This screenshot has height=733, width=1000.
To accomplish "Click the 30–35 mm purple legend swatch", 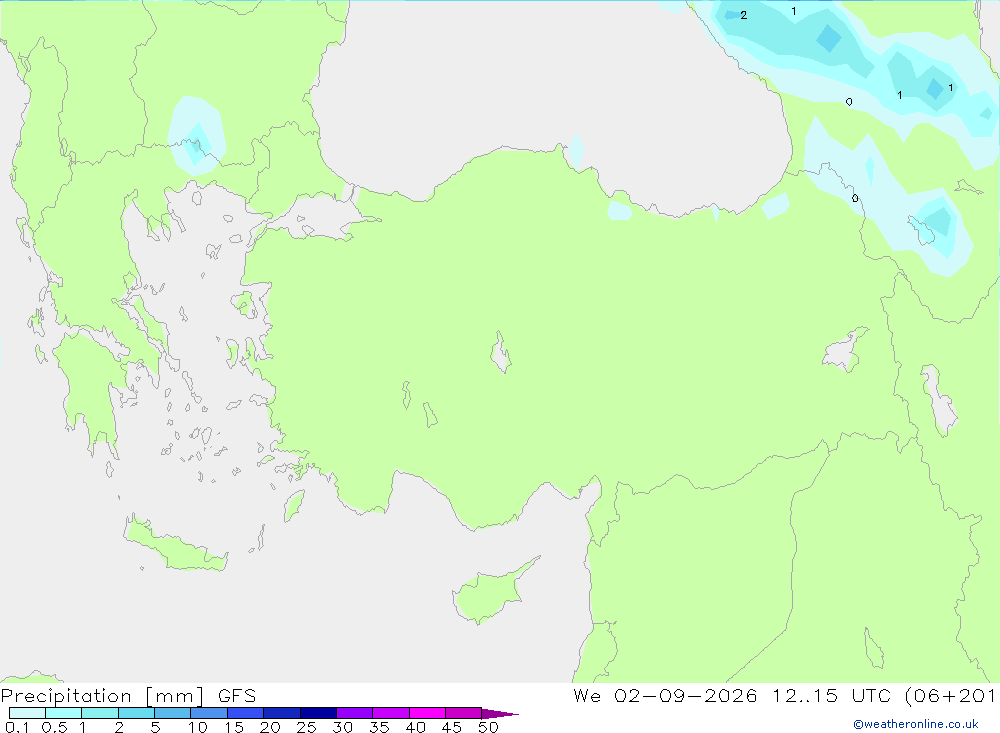I will pyautogui.click(x=355, y=713).
